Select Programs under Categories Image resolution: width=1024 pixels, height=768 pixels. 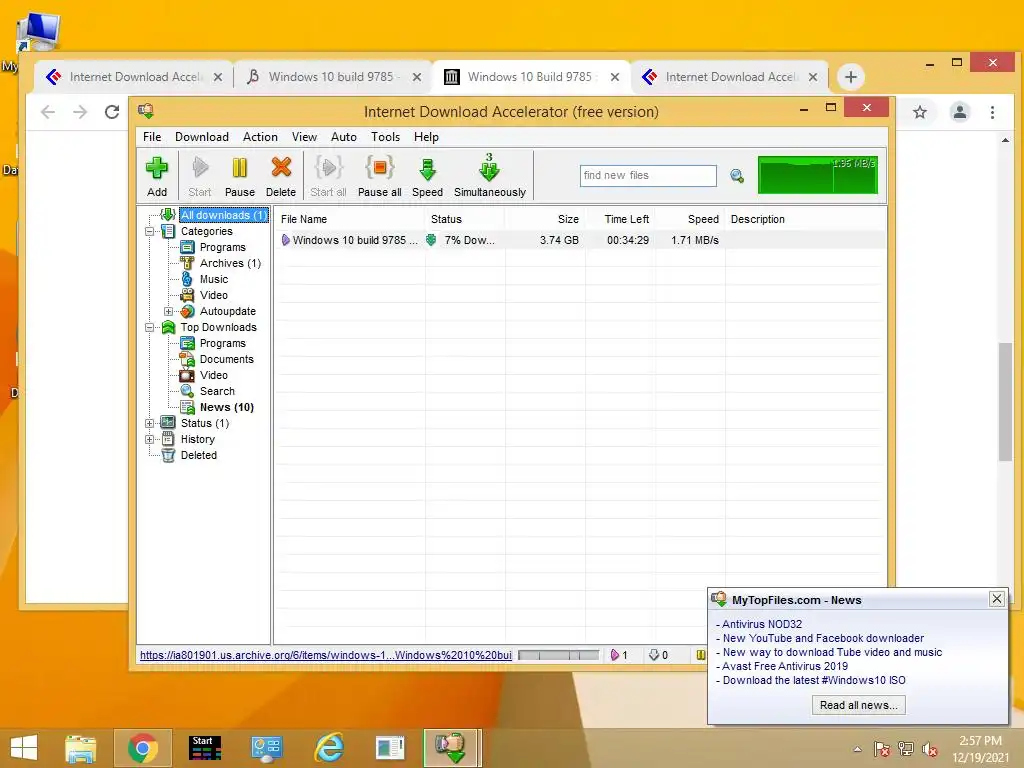coord(223,248)
